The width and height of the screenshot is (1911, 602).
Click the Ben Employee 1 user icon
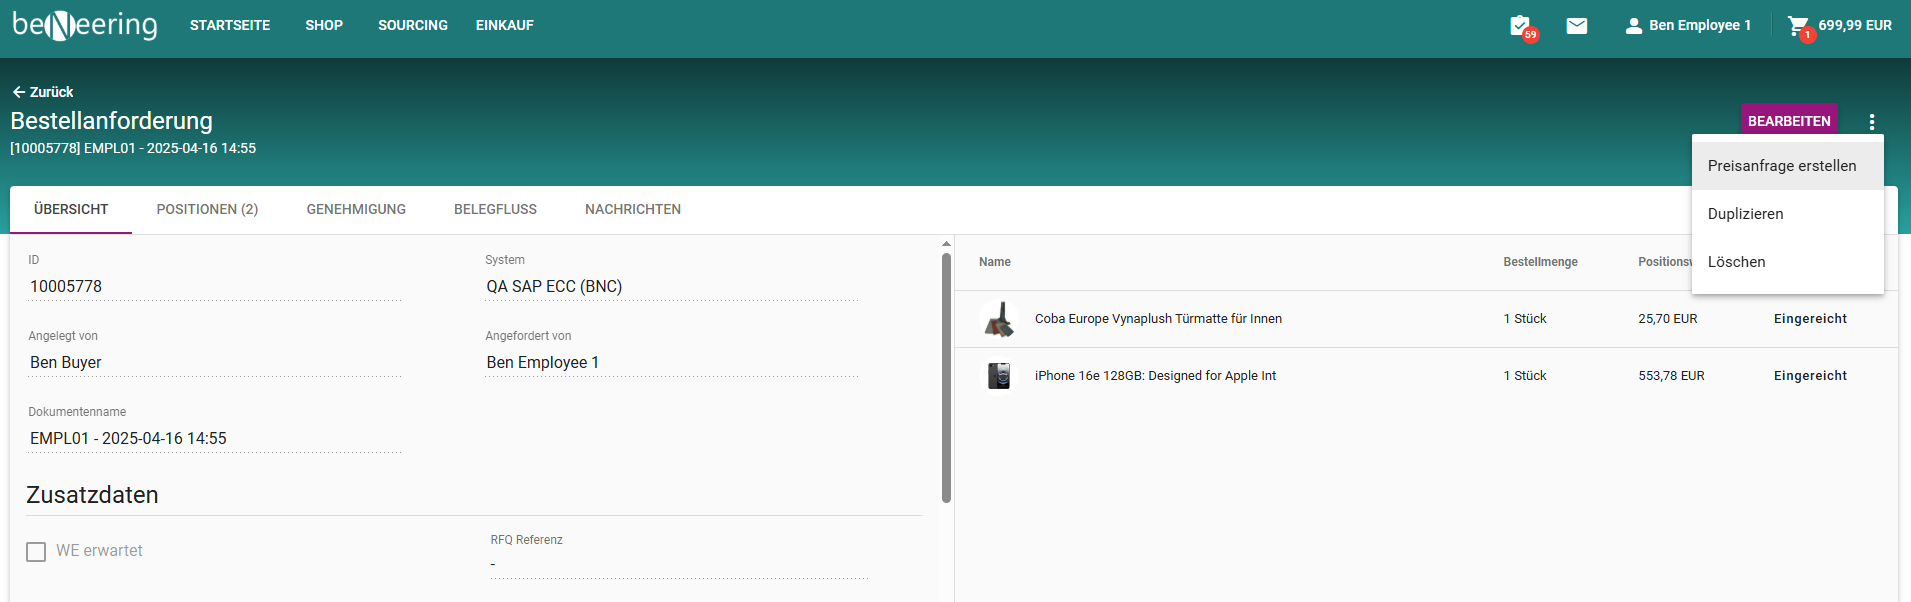1633,26
